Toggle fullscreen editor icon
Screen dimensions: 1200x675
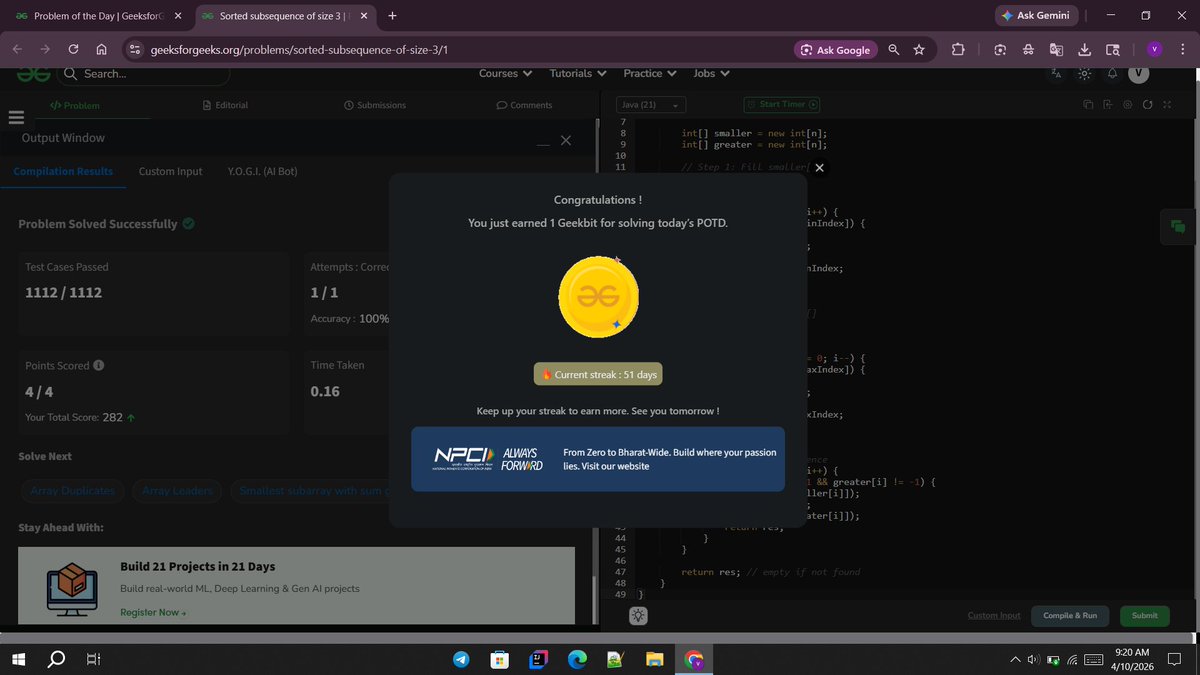[1167, 105]
